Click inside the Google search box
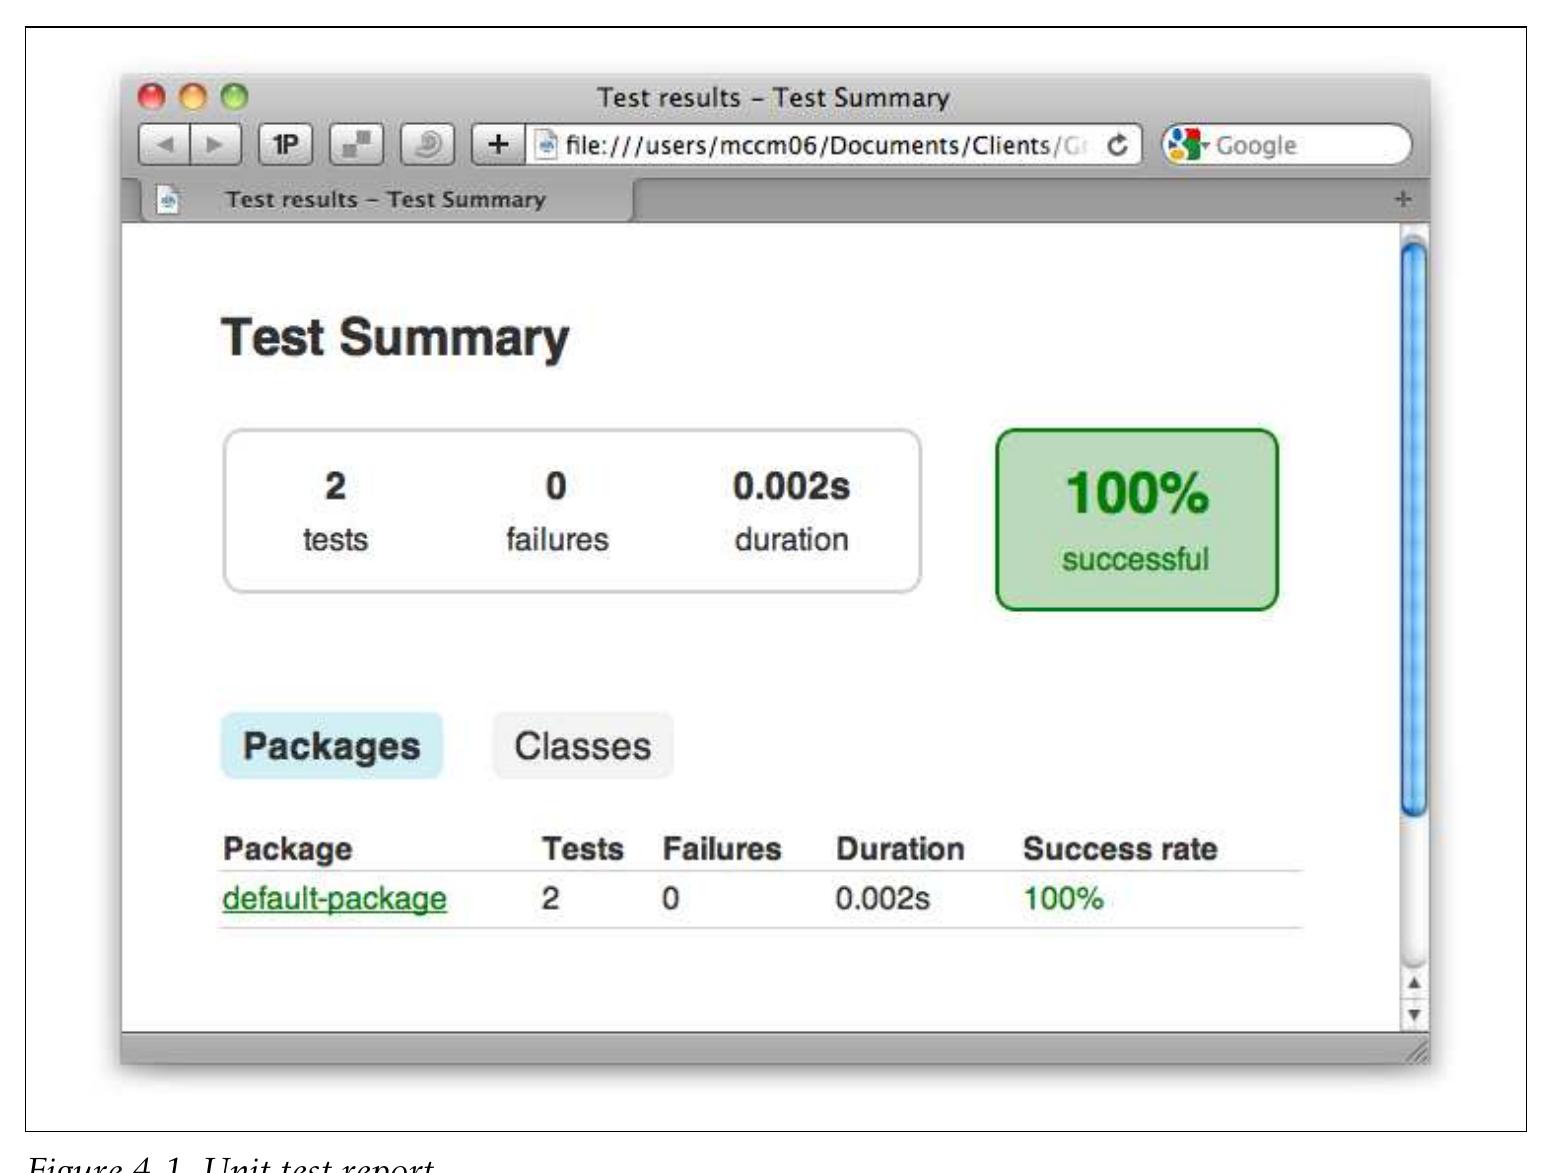 click(1300, 145)
